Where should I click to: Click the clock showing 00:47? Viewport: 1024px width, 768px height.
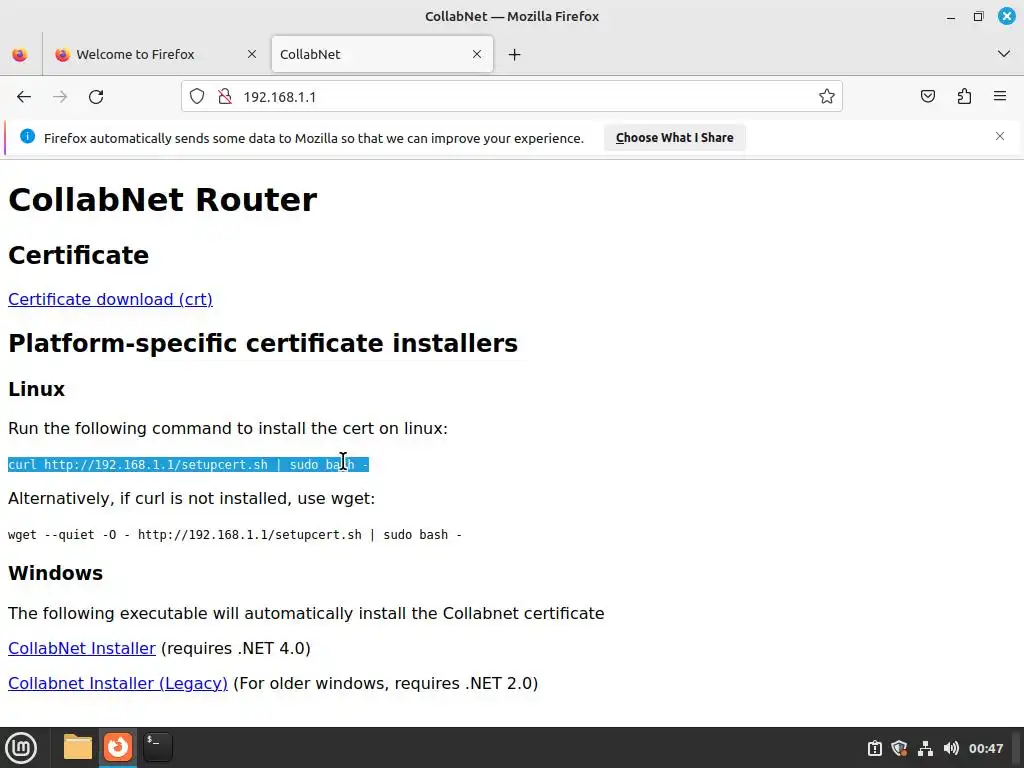(986, 748)
